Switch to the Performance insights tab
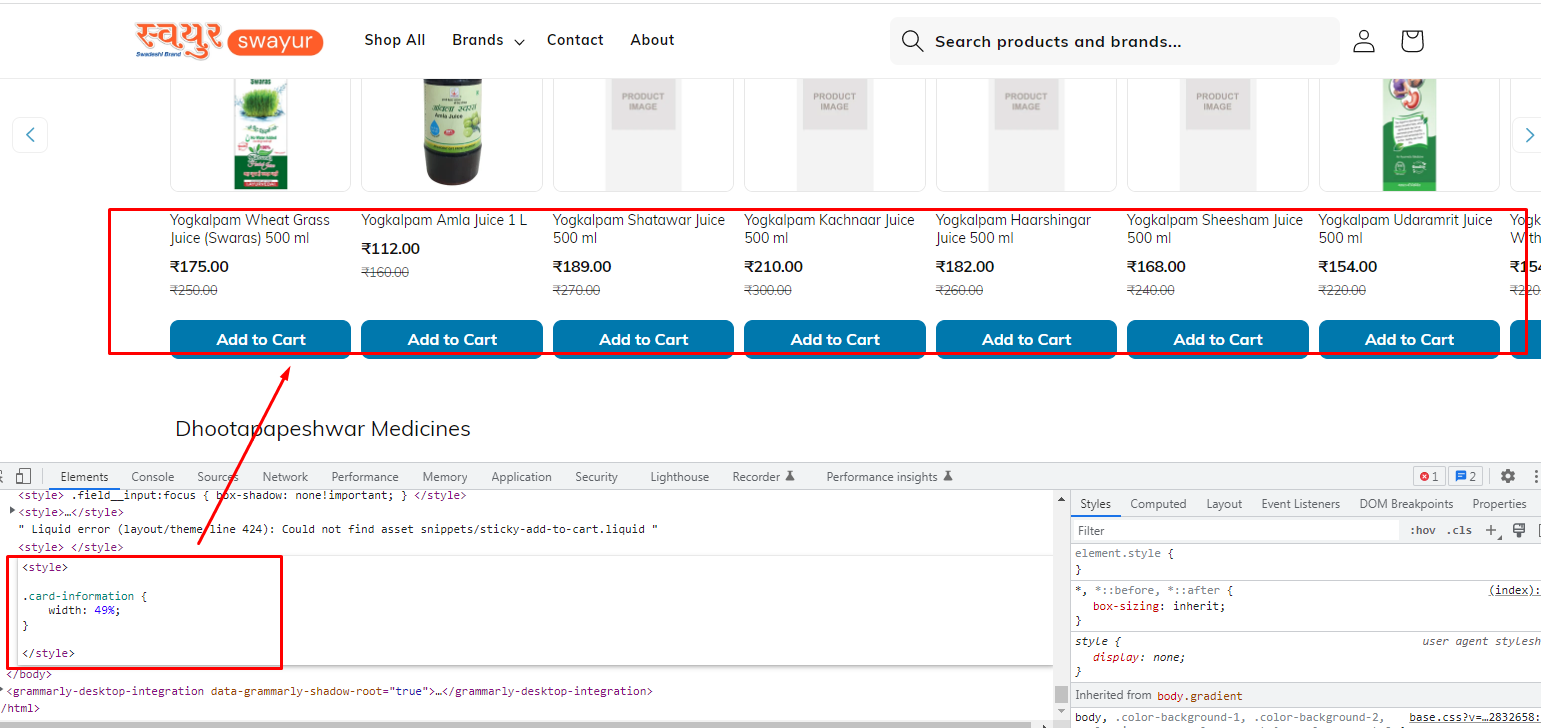Image resolution: width=1541 pixels, height=728 pixels. pyautogui.click(x=889, y=477)
